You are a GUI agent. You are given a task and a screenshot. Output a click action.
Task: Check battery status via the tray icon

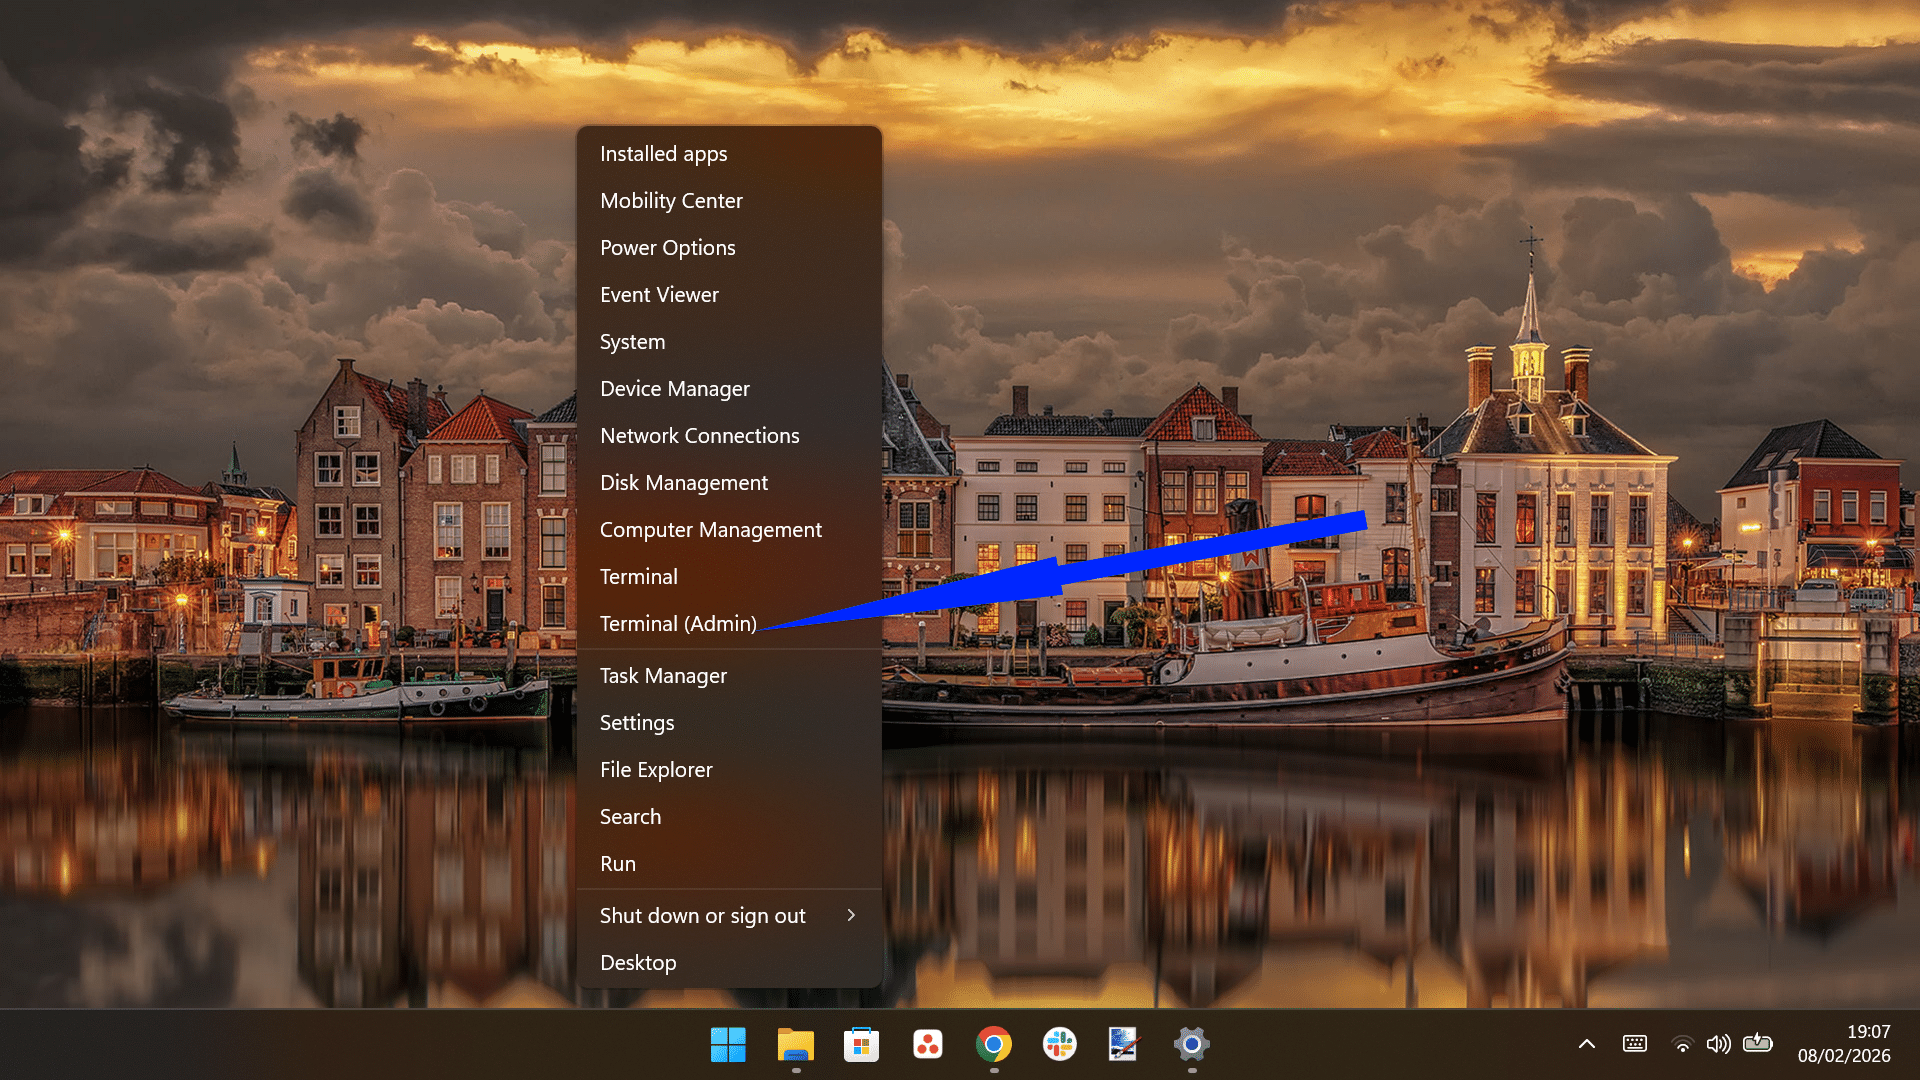1758,1043
